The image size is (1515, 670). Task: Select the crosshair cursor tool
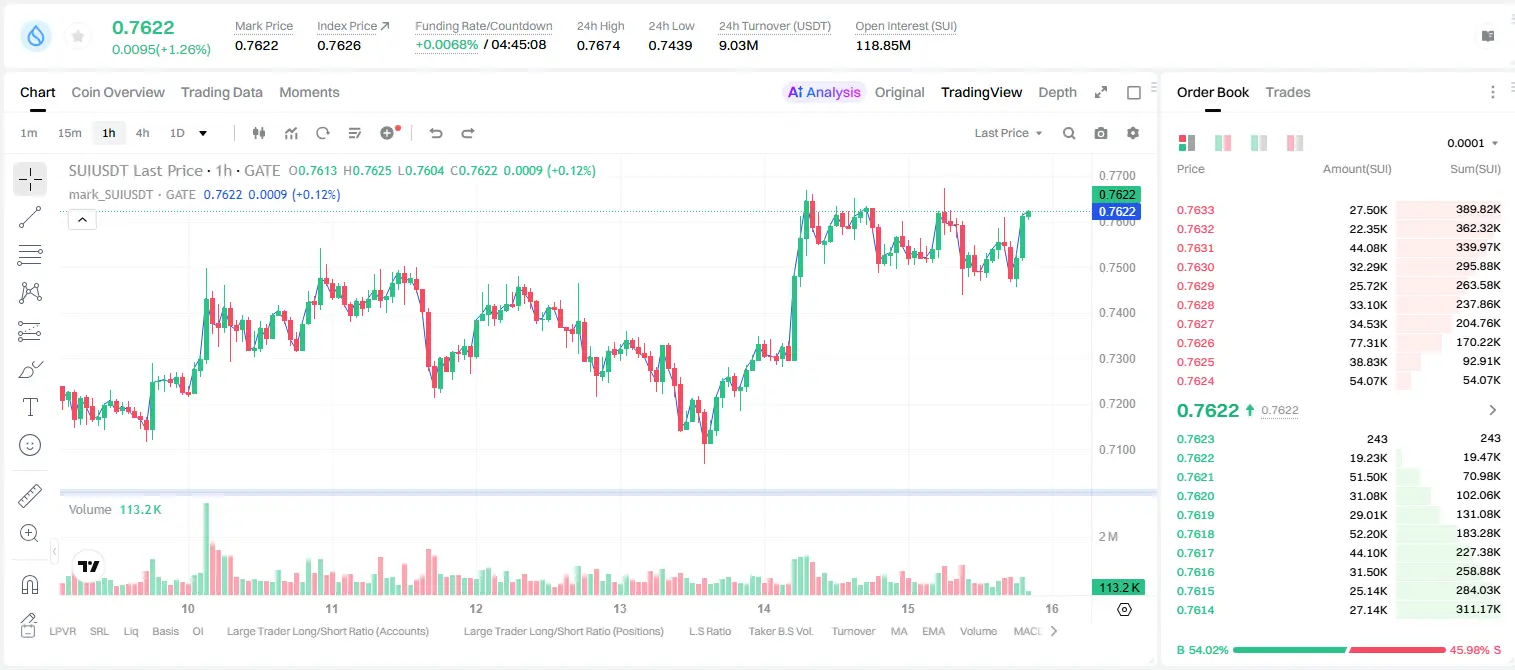click(30, 179)
